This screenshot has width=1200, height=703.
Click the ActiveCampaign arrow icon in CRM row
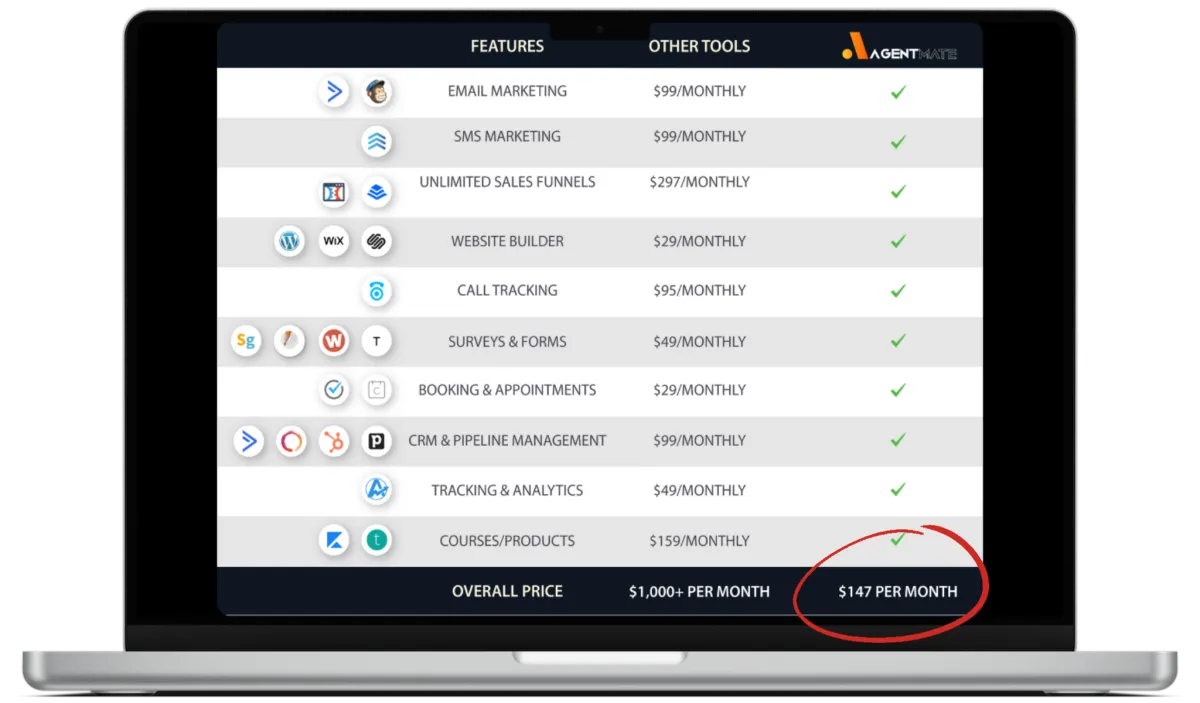(248, 441)
